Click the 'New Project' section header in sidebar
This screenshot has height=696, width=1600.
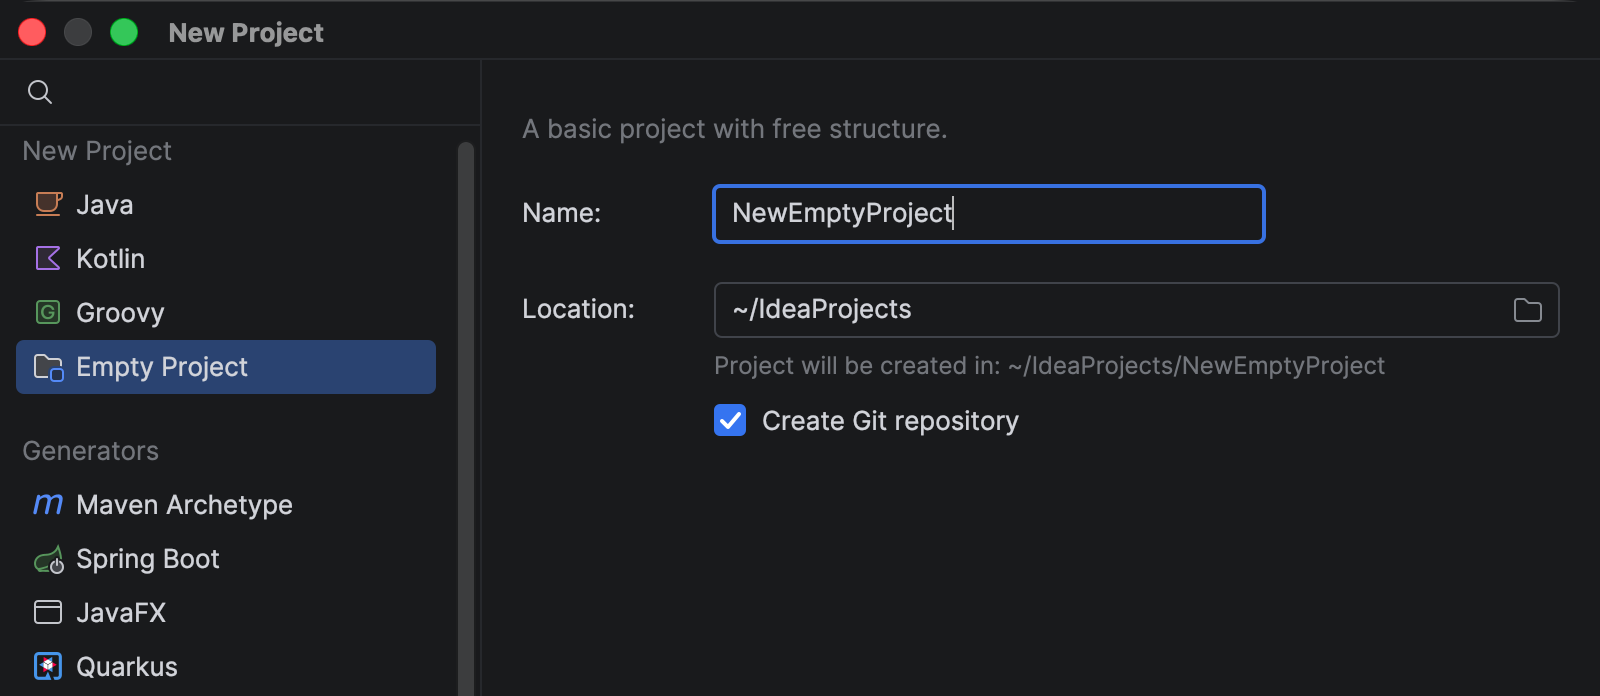coord(97,151)
